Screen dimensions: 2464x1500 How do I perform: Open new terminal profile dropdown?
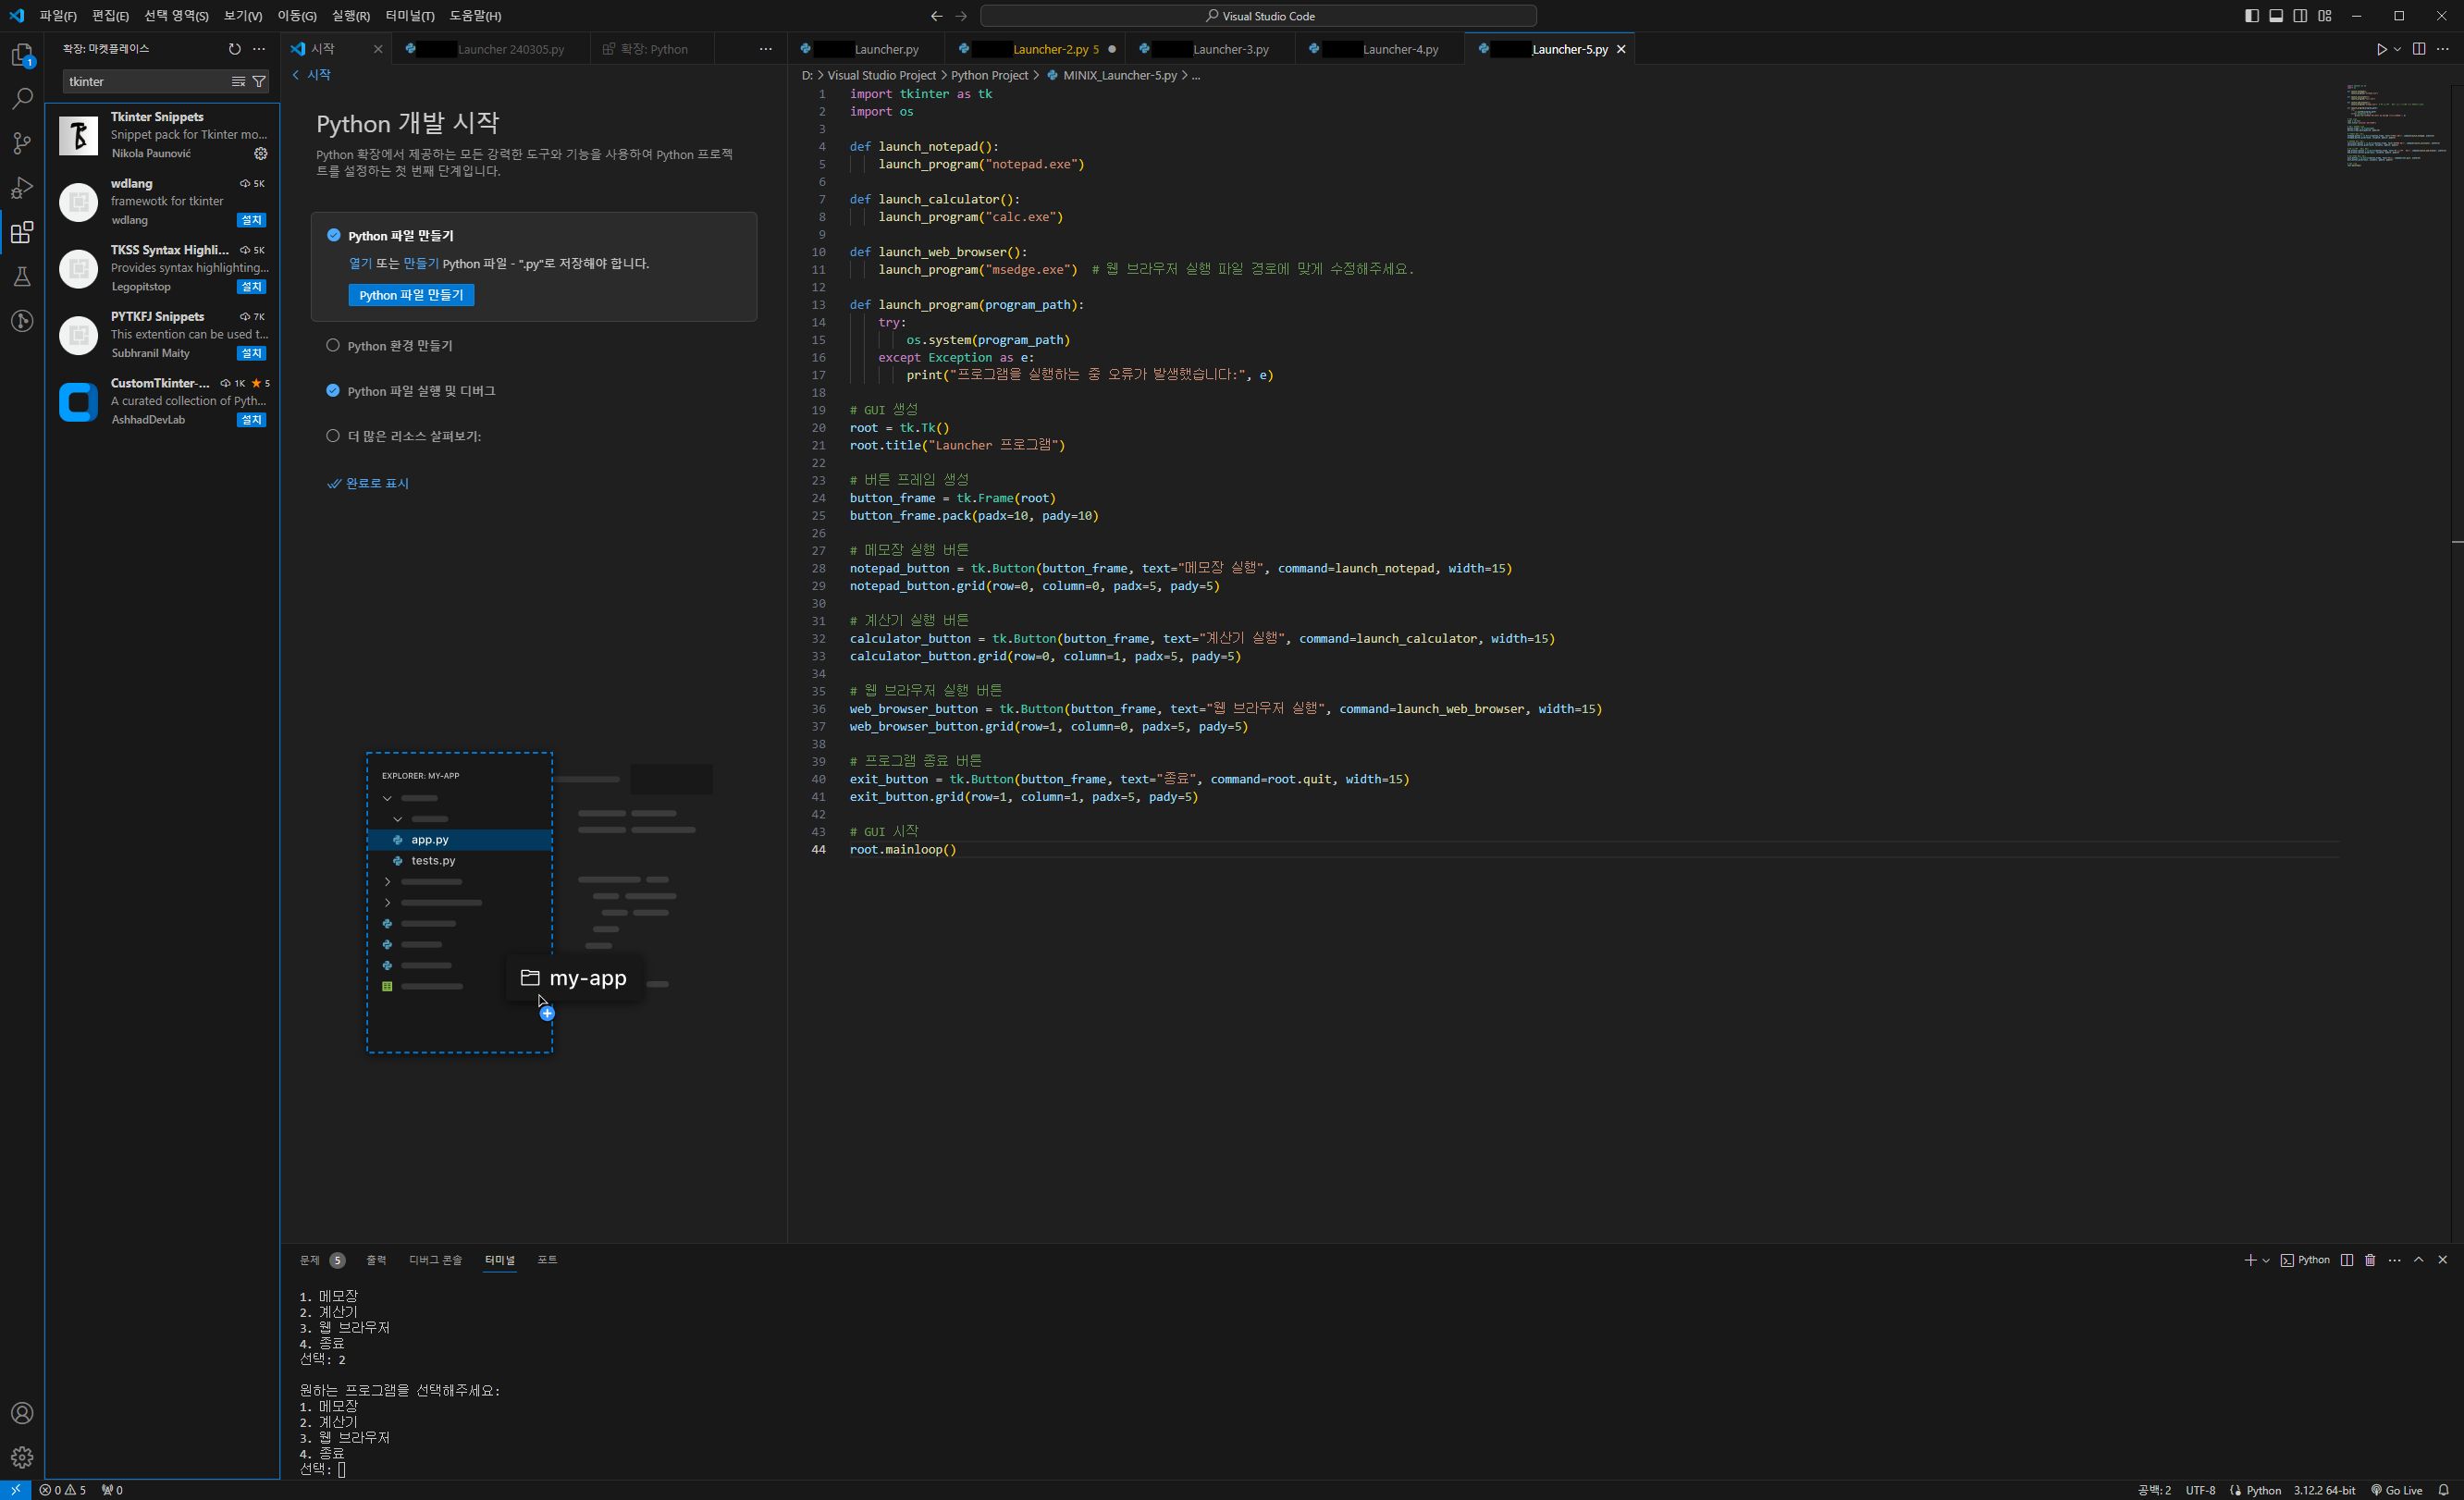pos(2266,1260)
